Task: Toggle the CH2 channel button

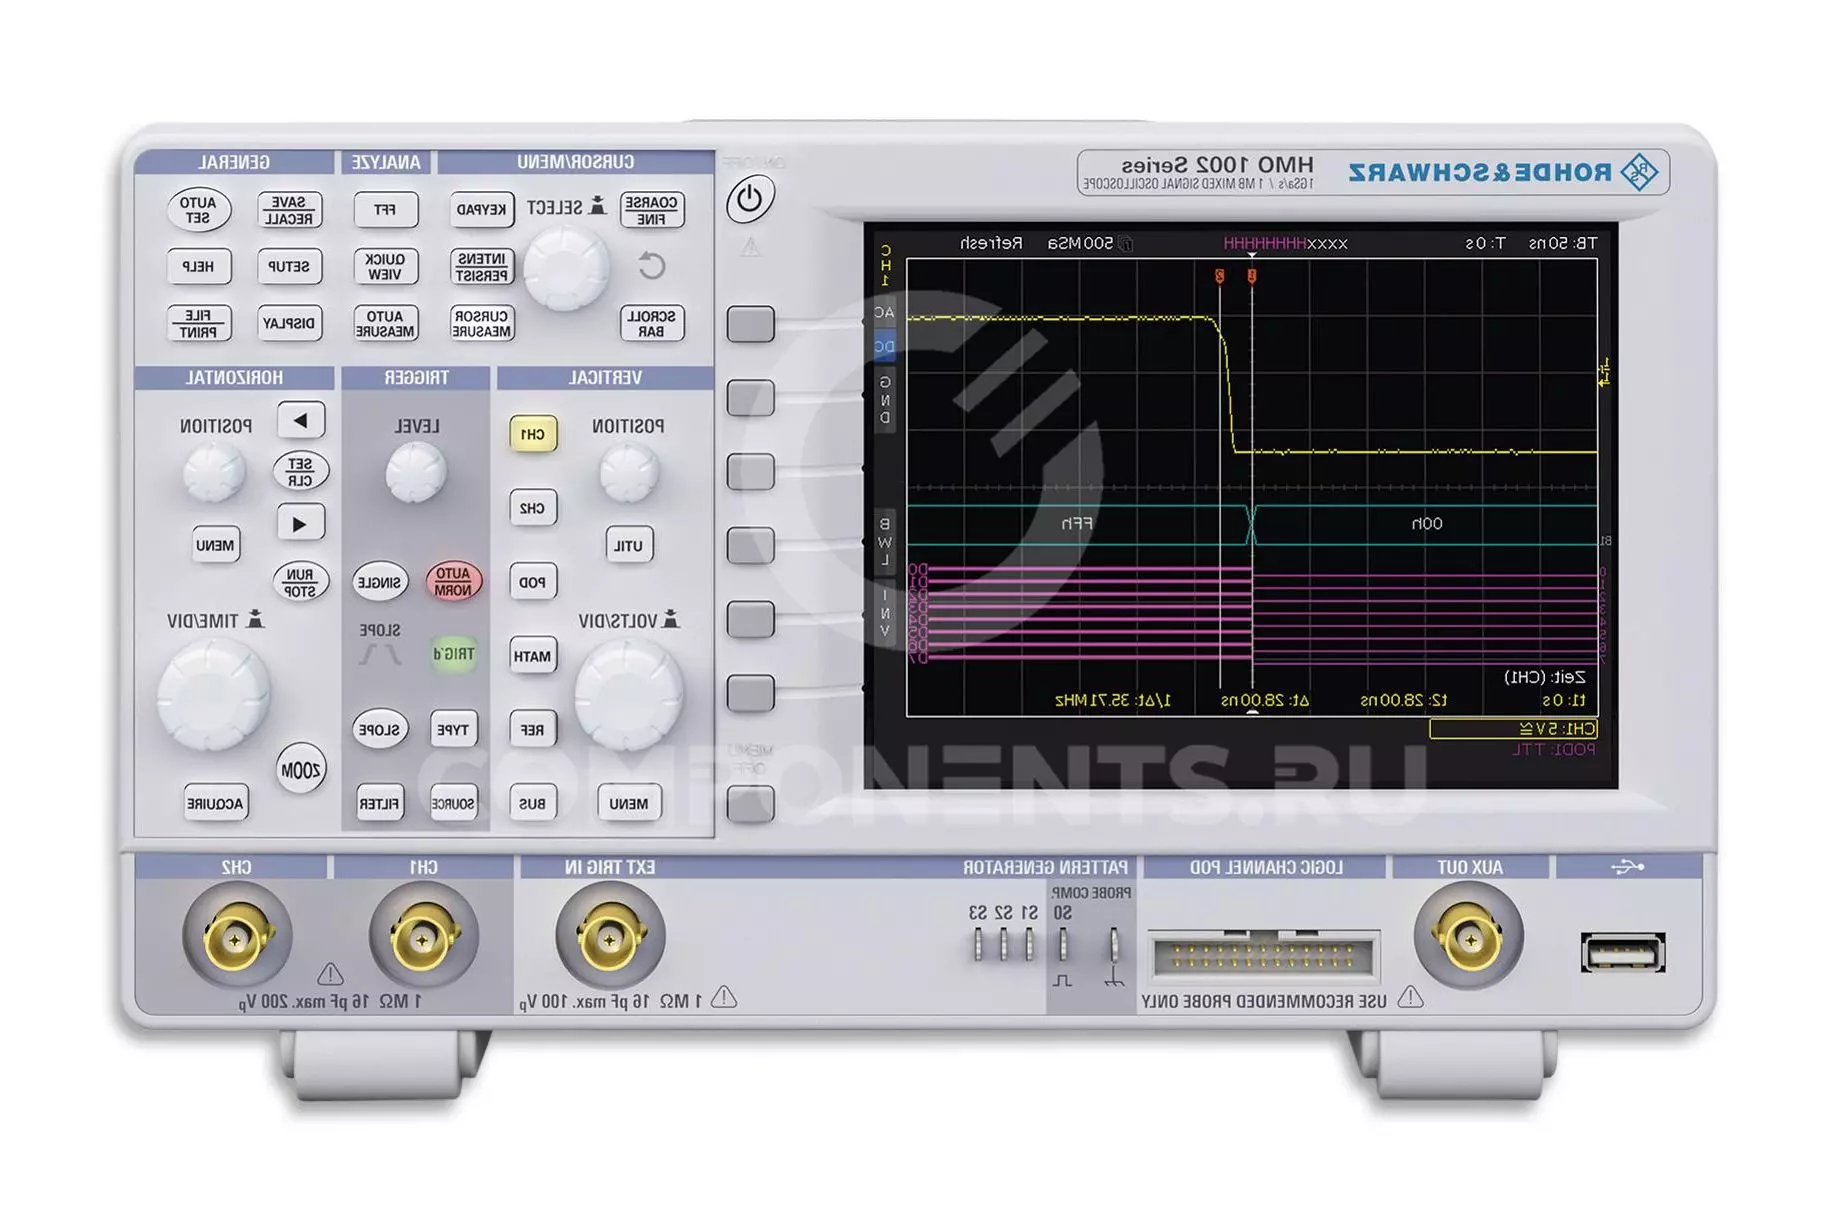Action: click(532, 508)
